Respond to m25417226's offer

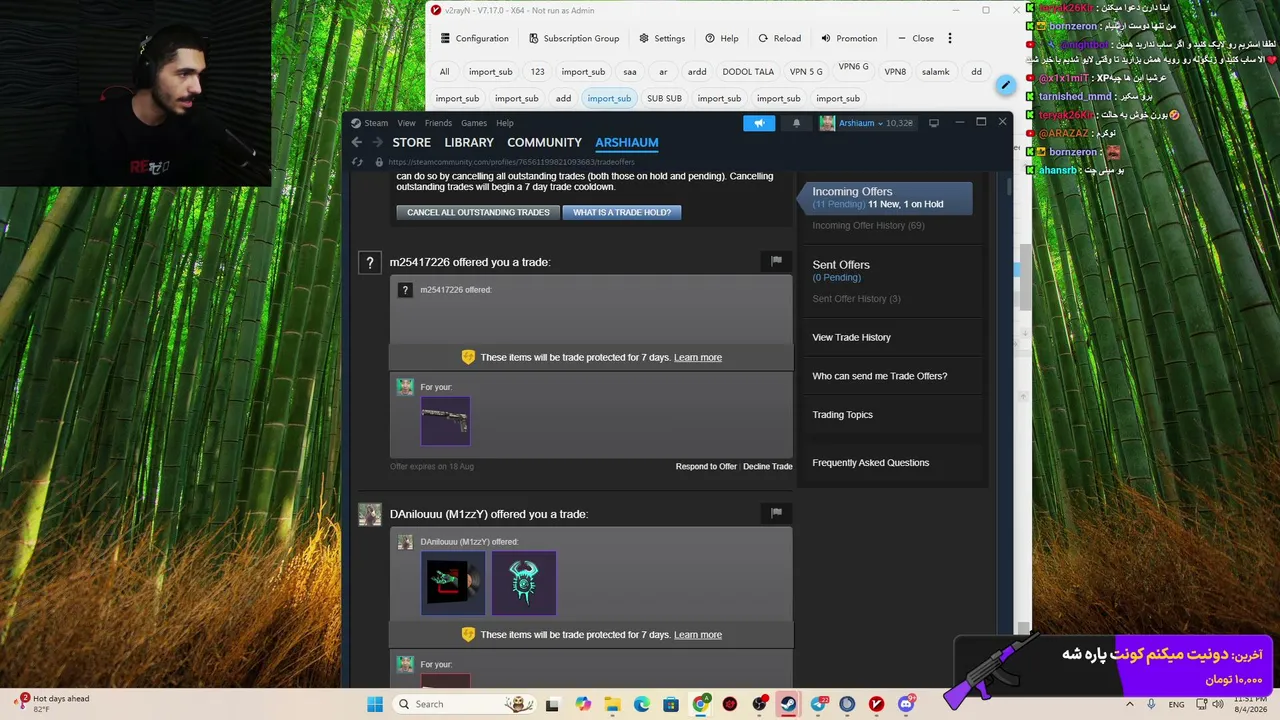[706, 466]
